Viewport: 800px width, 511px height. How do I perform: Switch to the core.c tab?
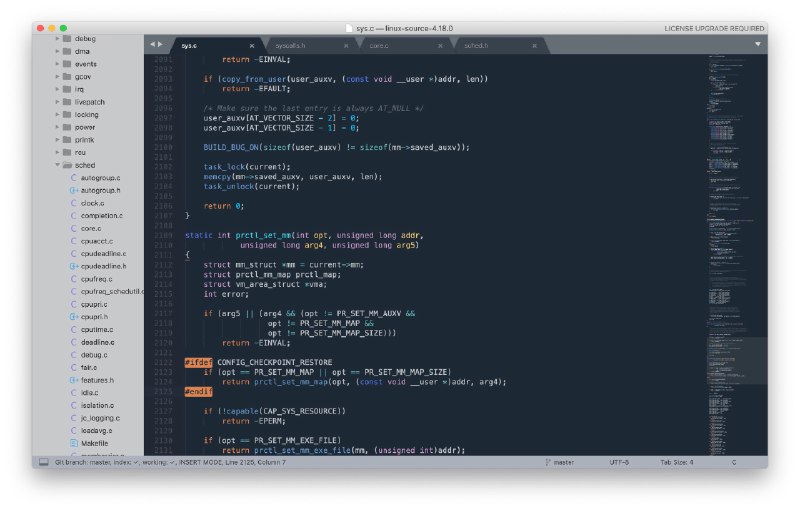point(379,46)
